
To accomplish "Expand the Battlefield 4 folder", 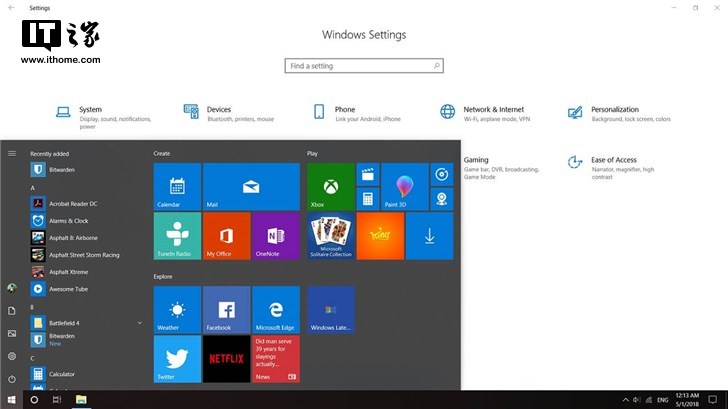I will pyautogui.click(x=140, y=323).
